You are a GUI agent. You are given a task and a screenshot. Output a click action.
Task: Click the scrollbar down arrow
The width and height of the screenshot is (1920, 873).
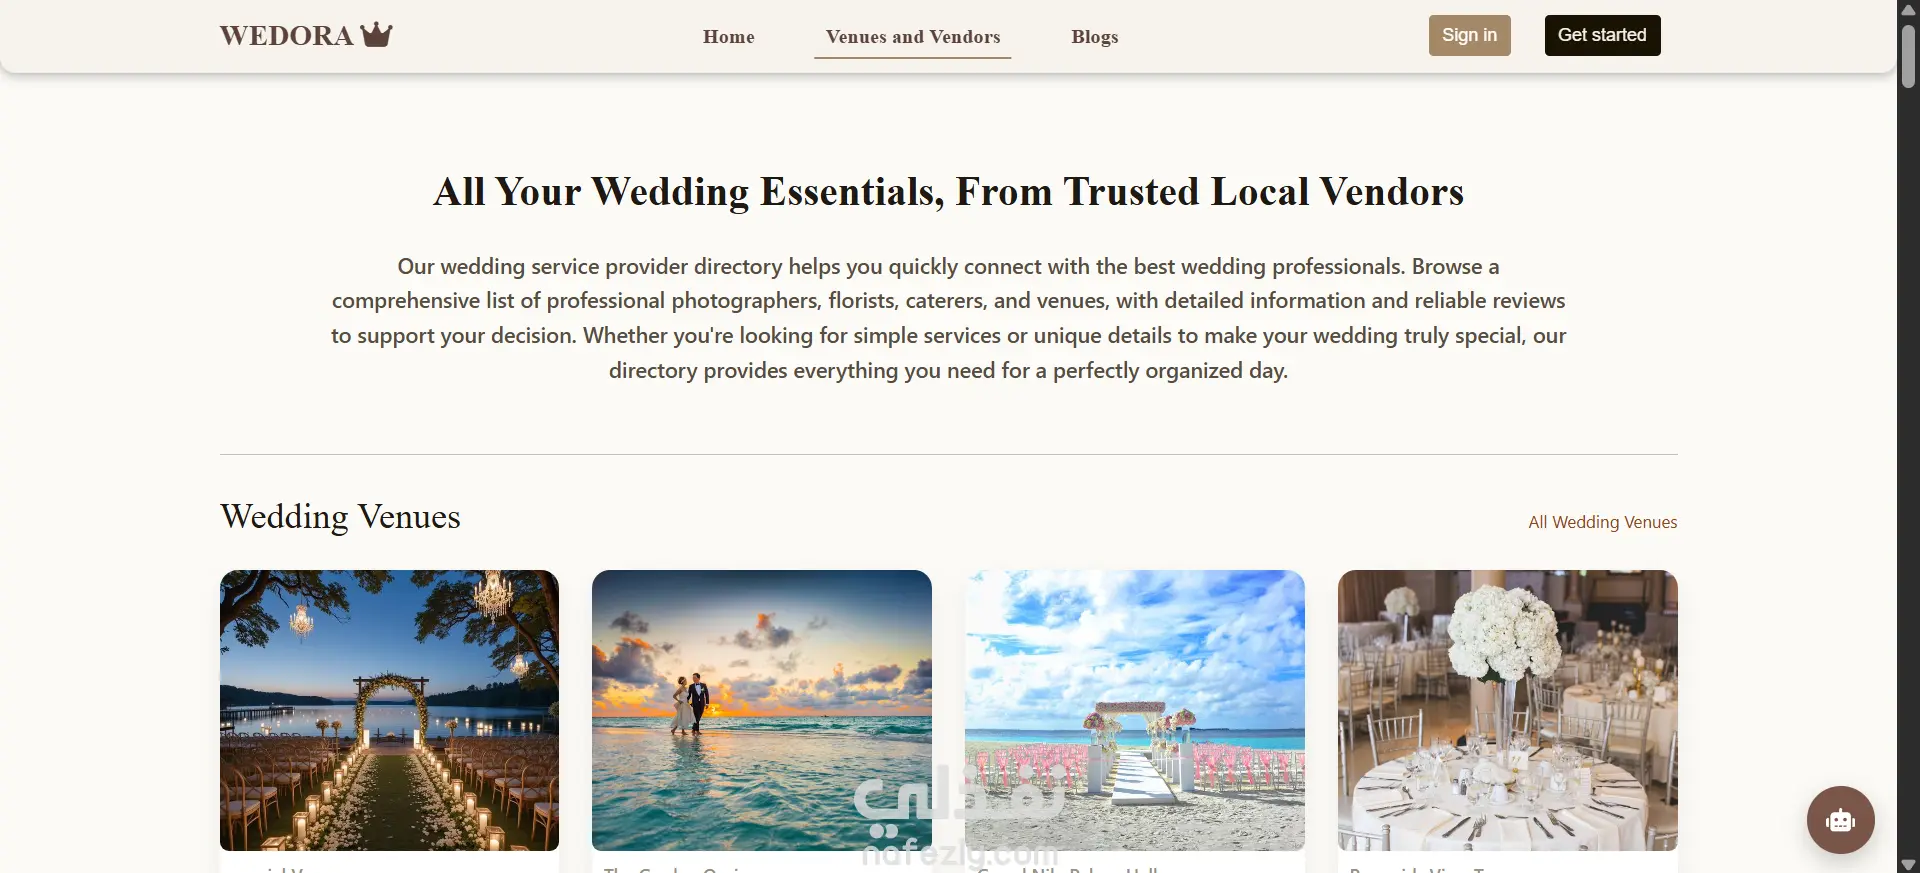coord(1908,864)
